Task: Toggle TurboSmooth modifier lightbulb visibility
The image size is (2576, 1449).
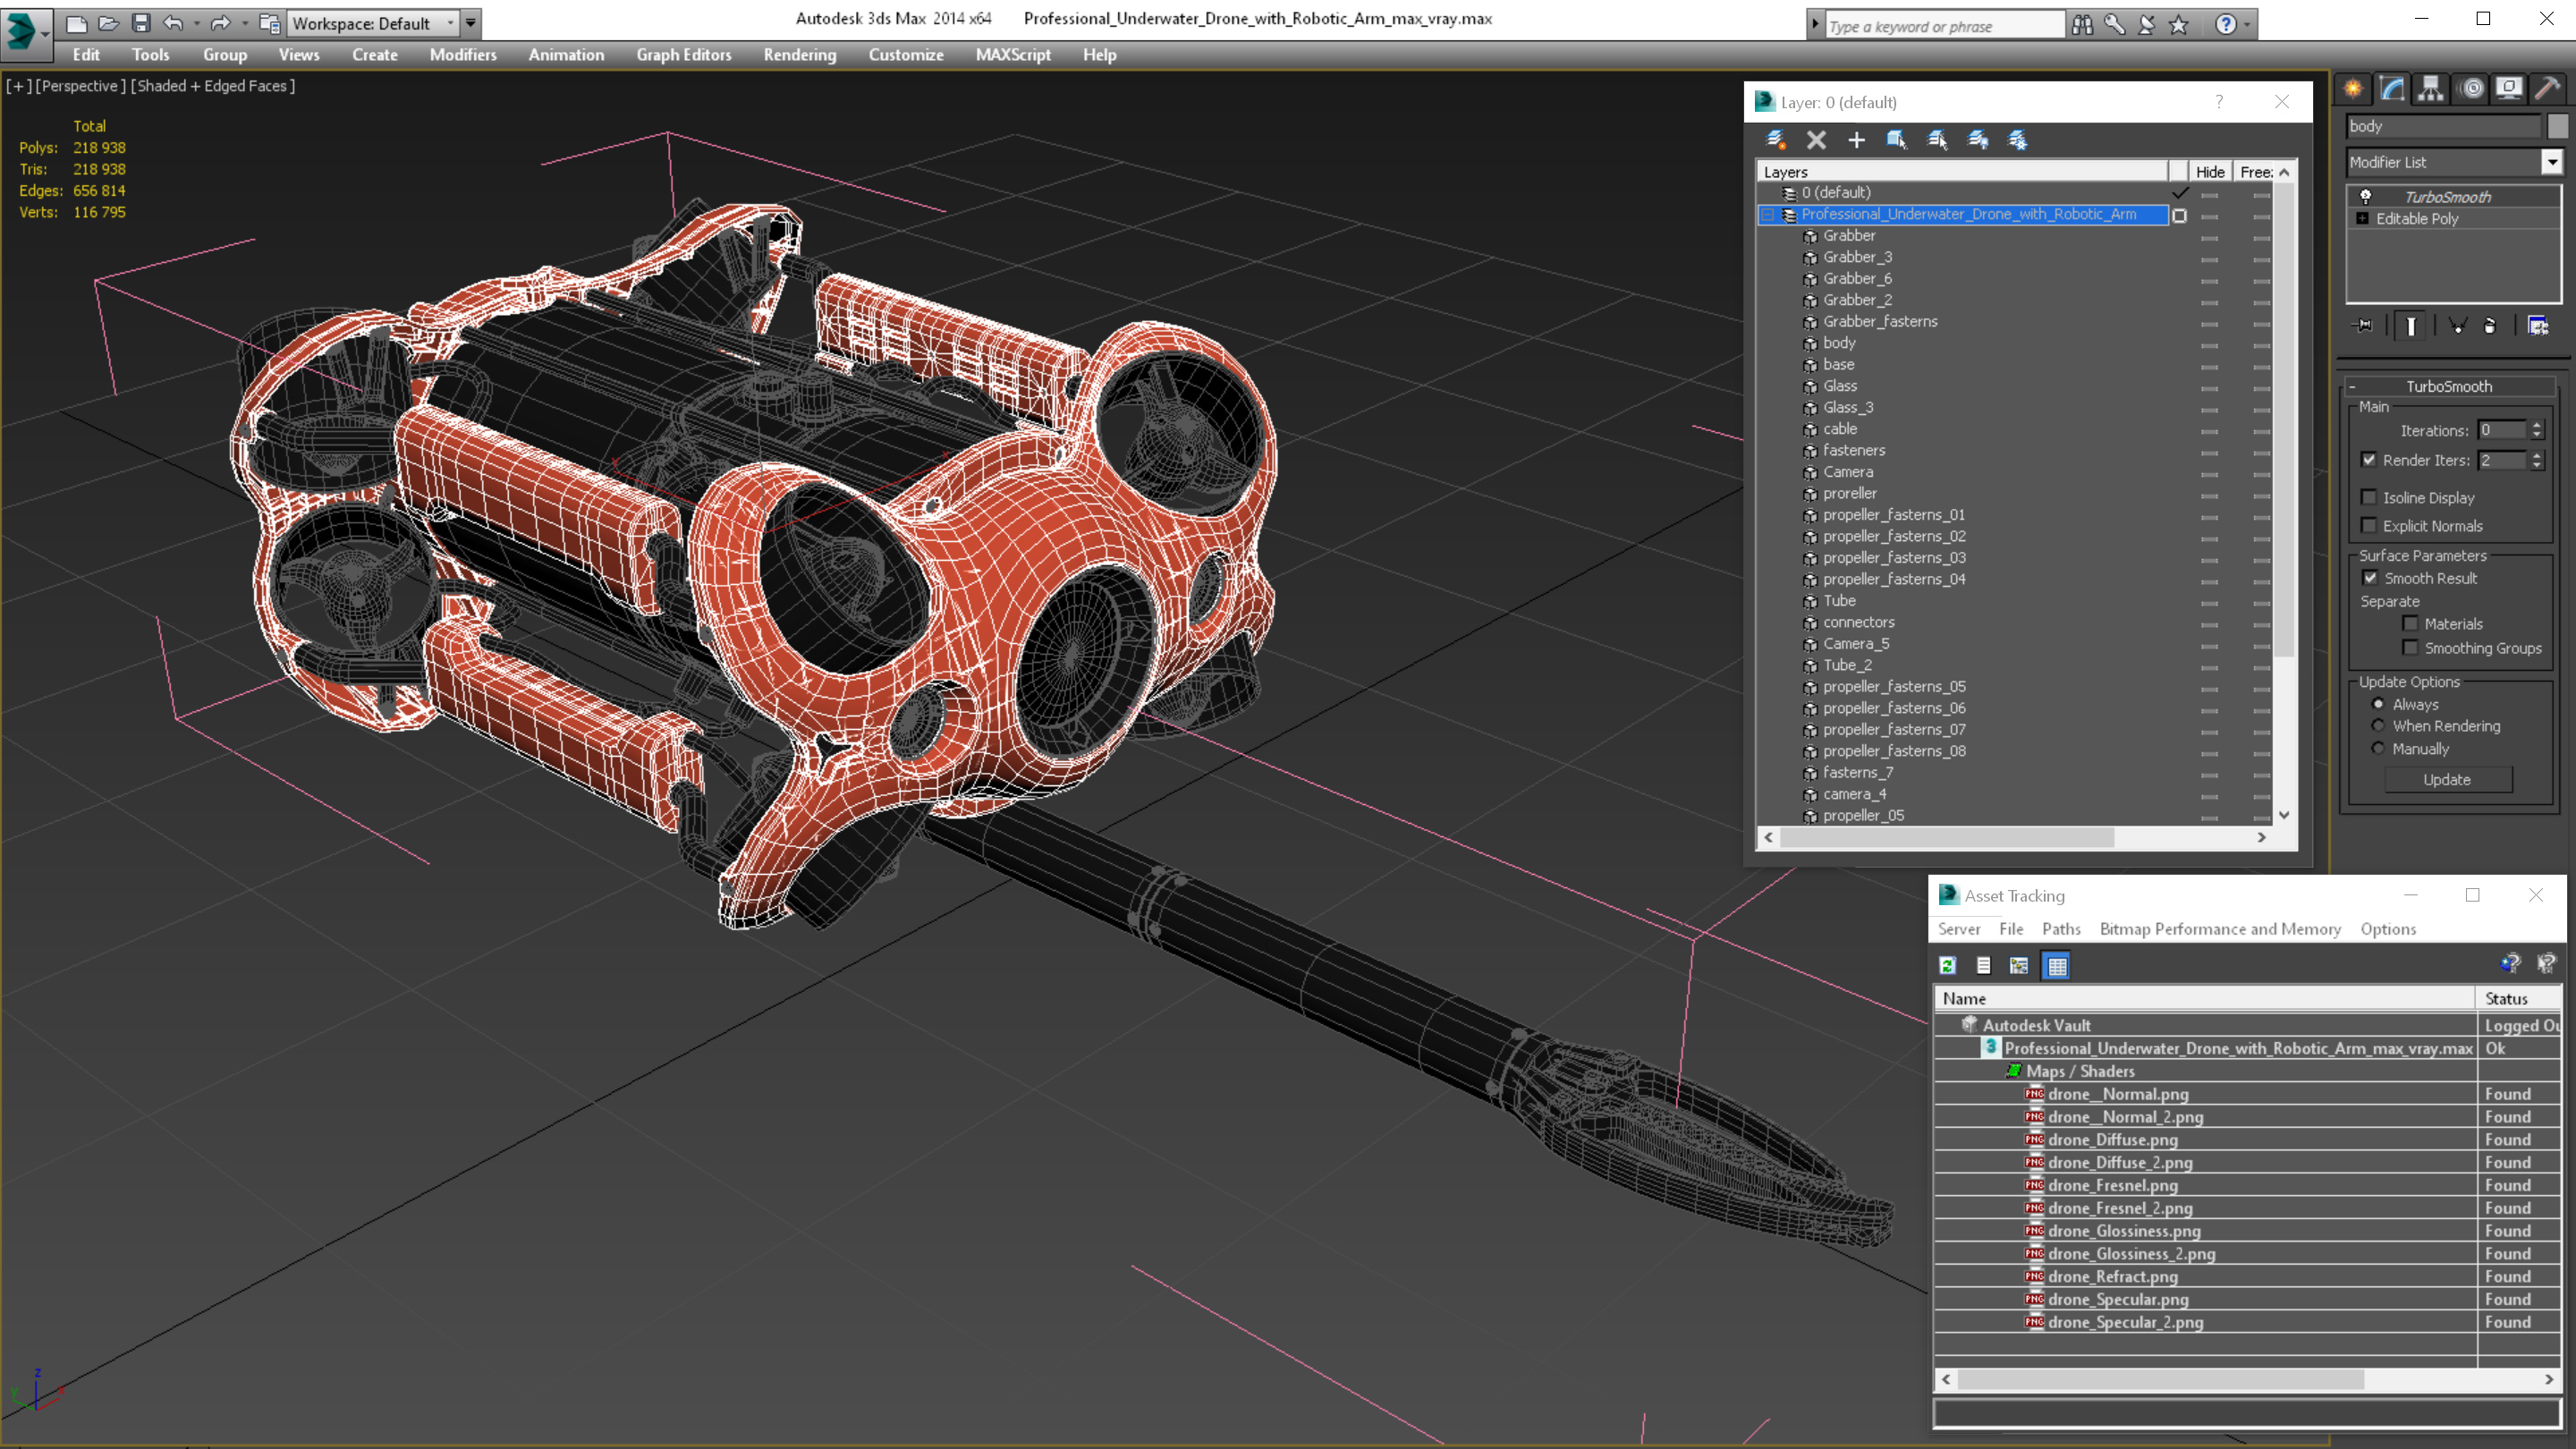Action: [x=2366, y=197]
